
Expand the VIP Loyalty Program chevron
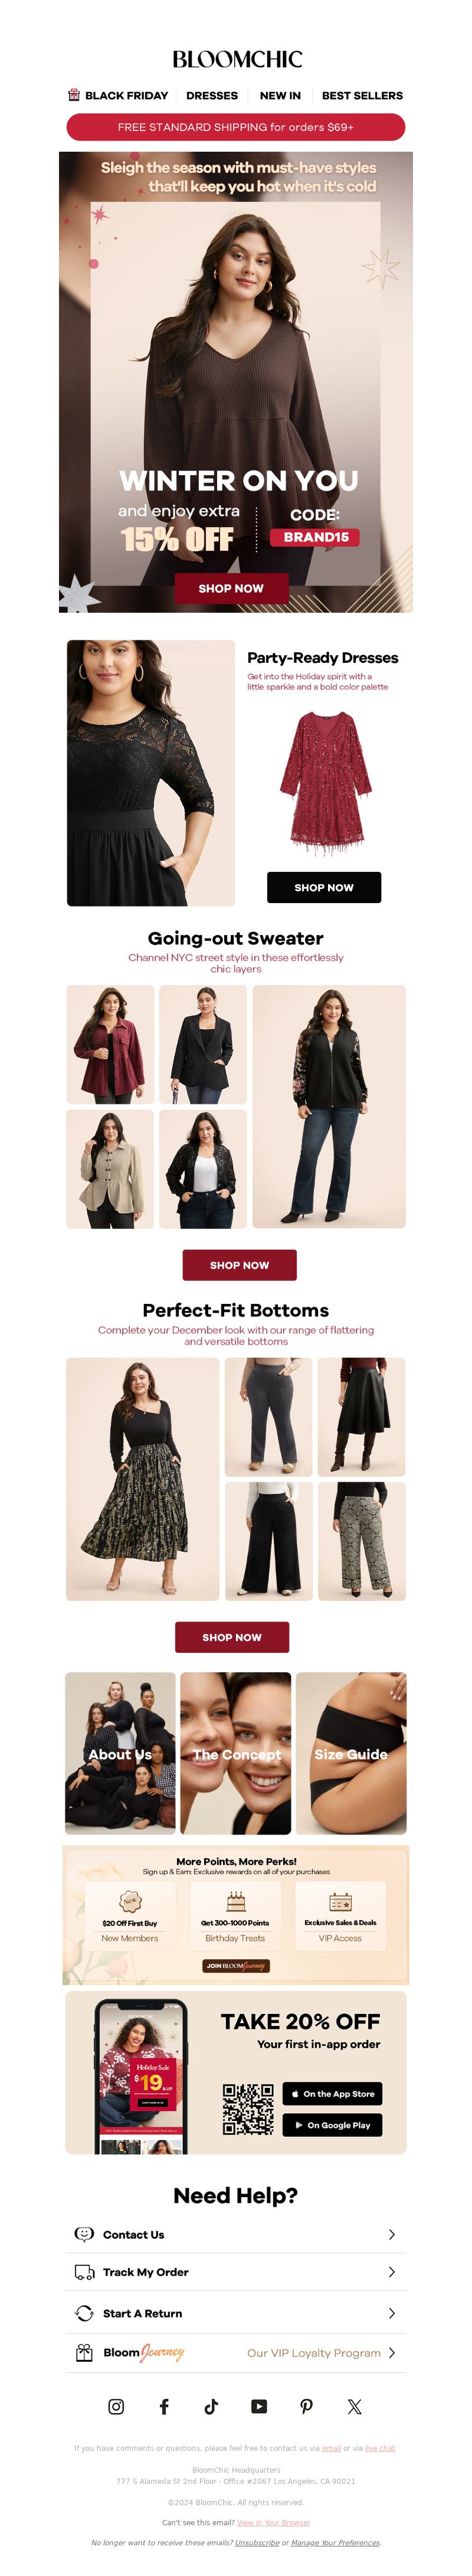pyautogui.click(x=391, y=2353)
